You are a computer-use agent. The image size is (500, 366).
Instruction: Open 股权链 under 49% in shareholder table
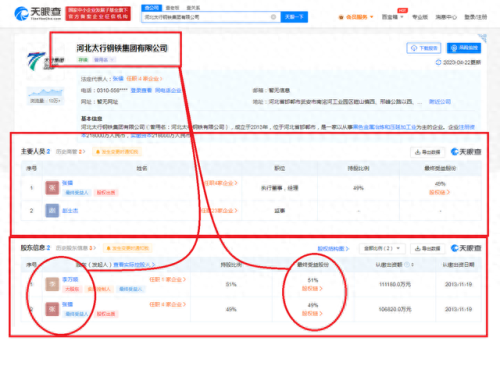[x=312, y=314]
